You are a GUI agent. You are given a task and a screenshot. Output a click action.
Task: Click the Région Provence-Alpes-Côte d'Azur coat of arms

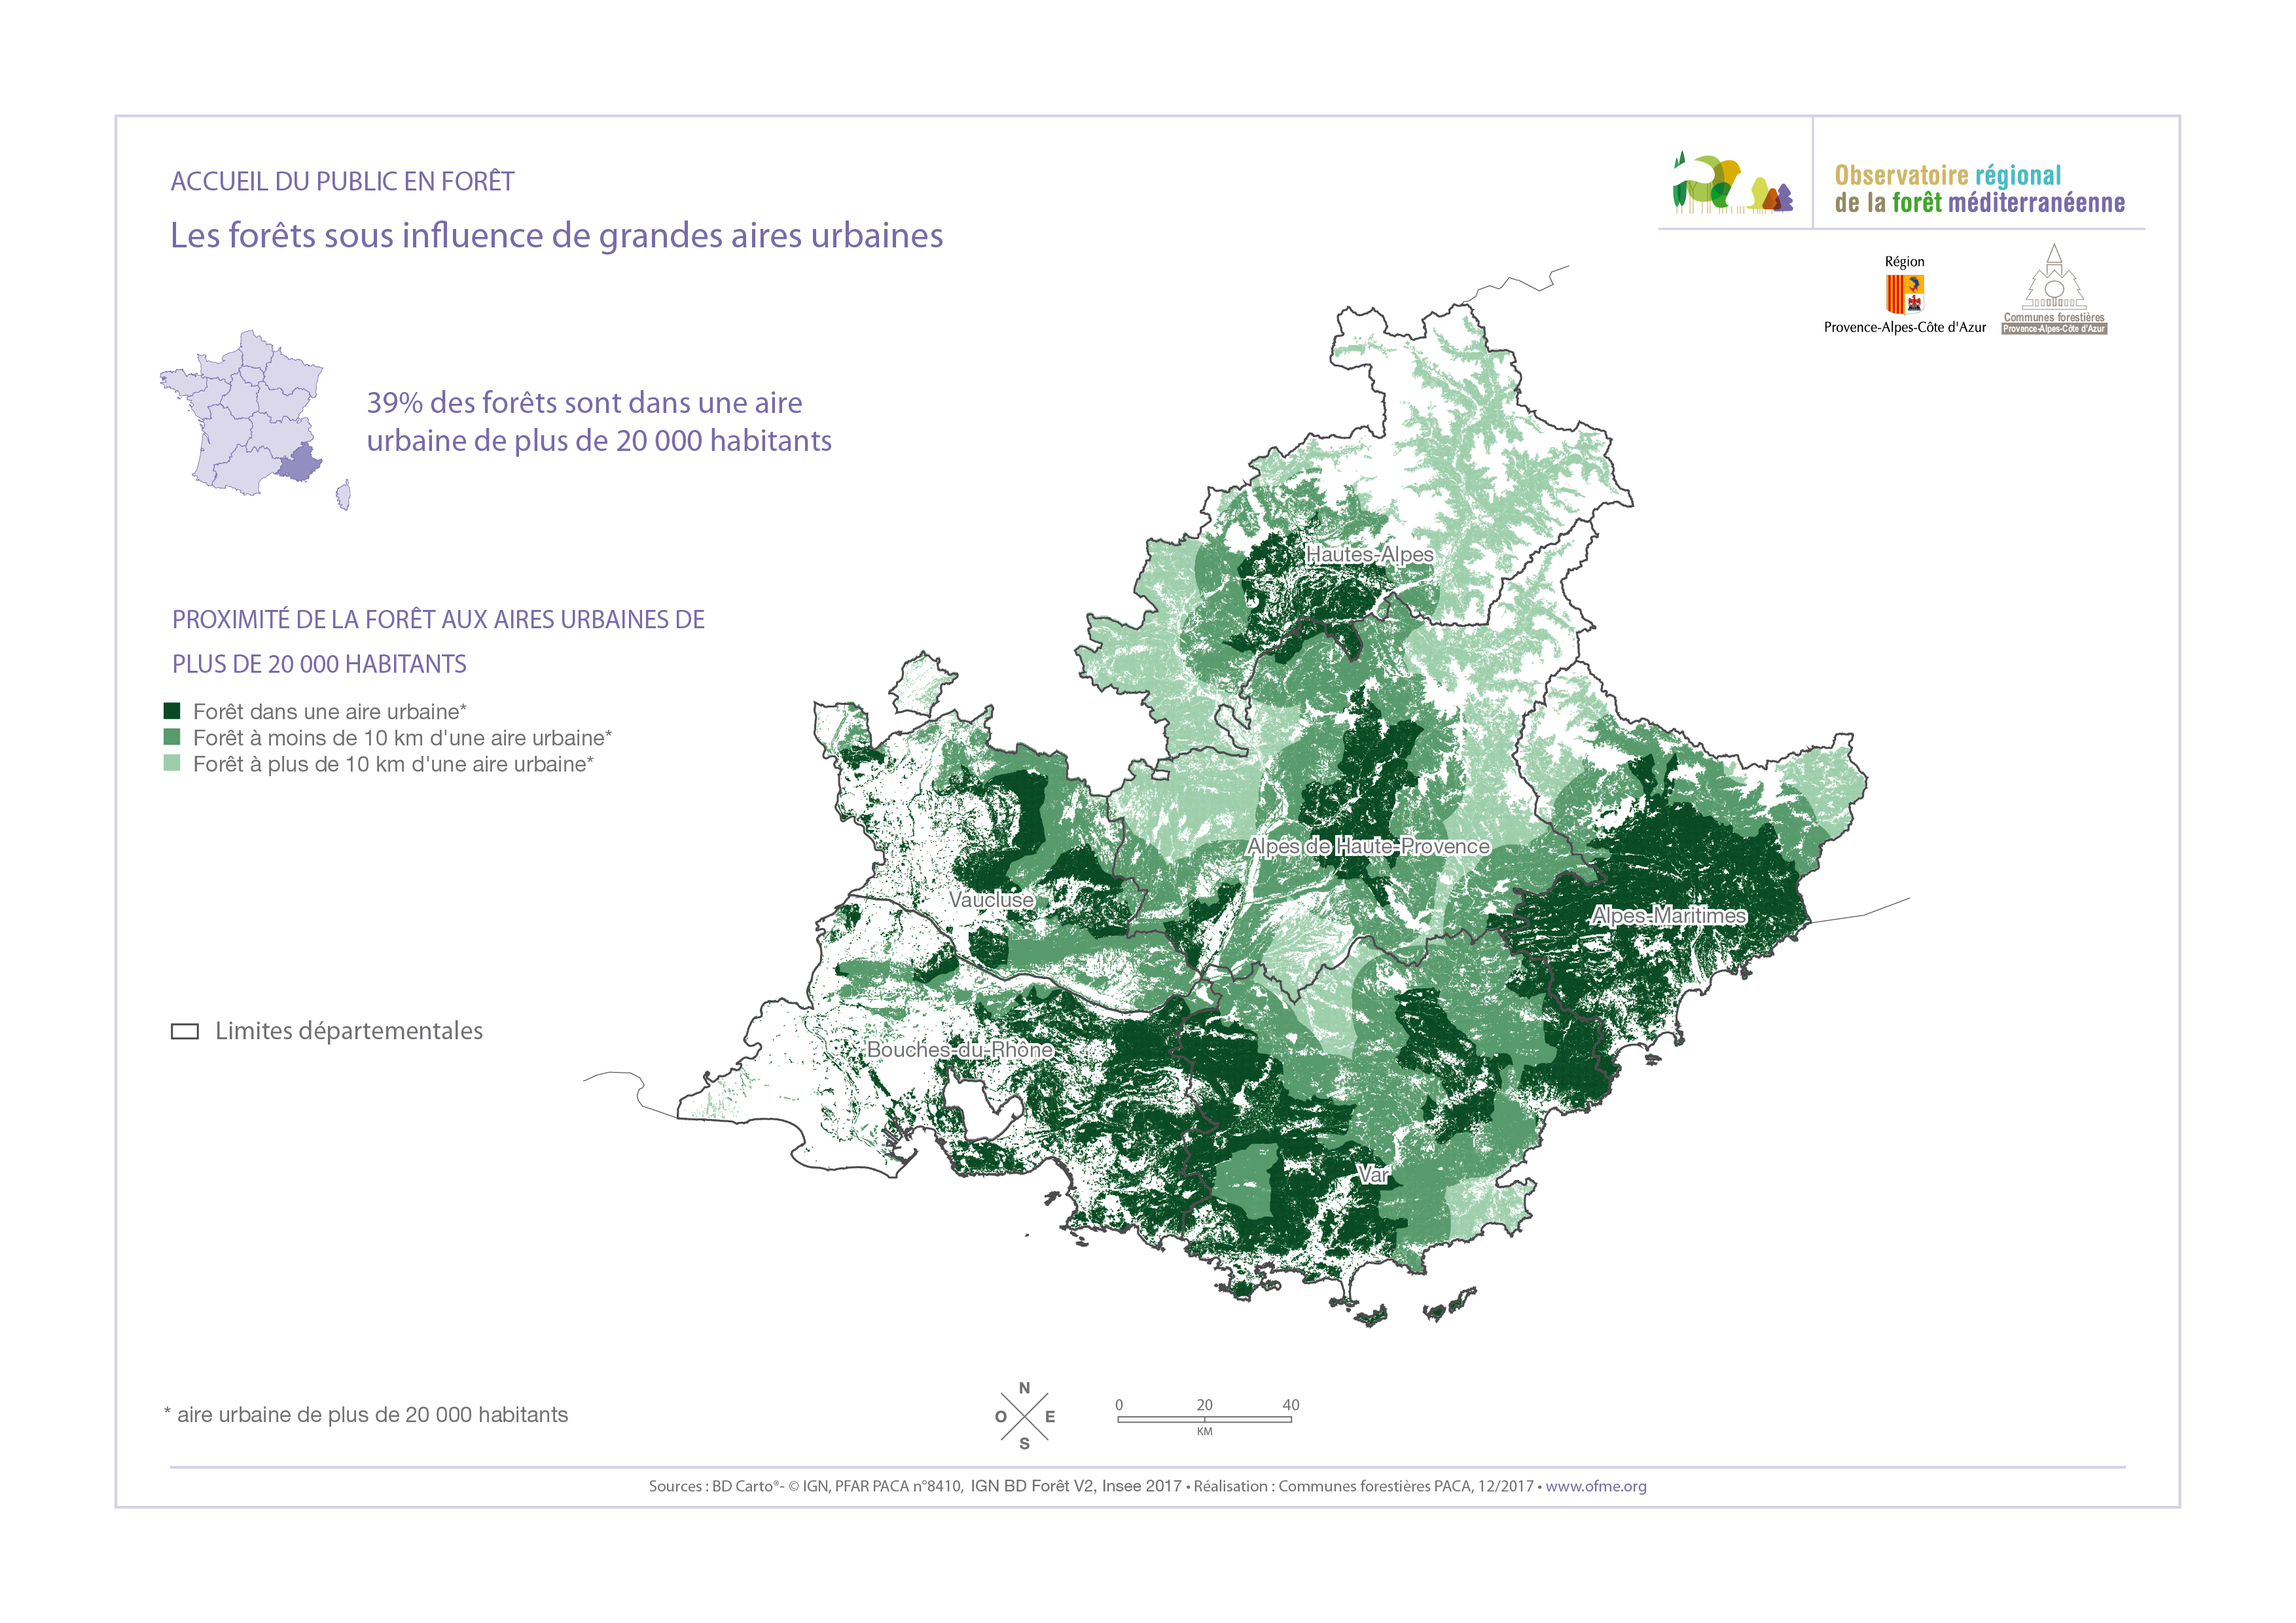(1904, 294)
